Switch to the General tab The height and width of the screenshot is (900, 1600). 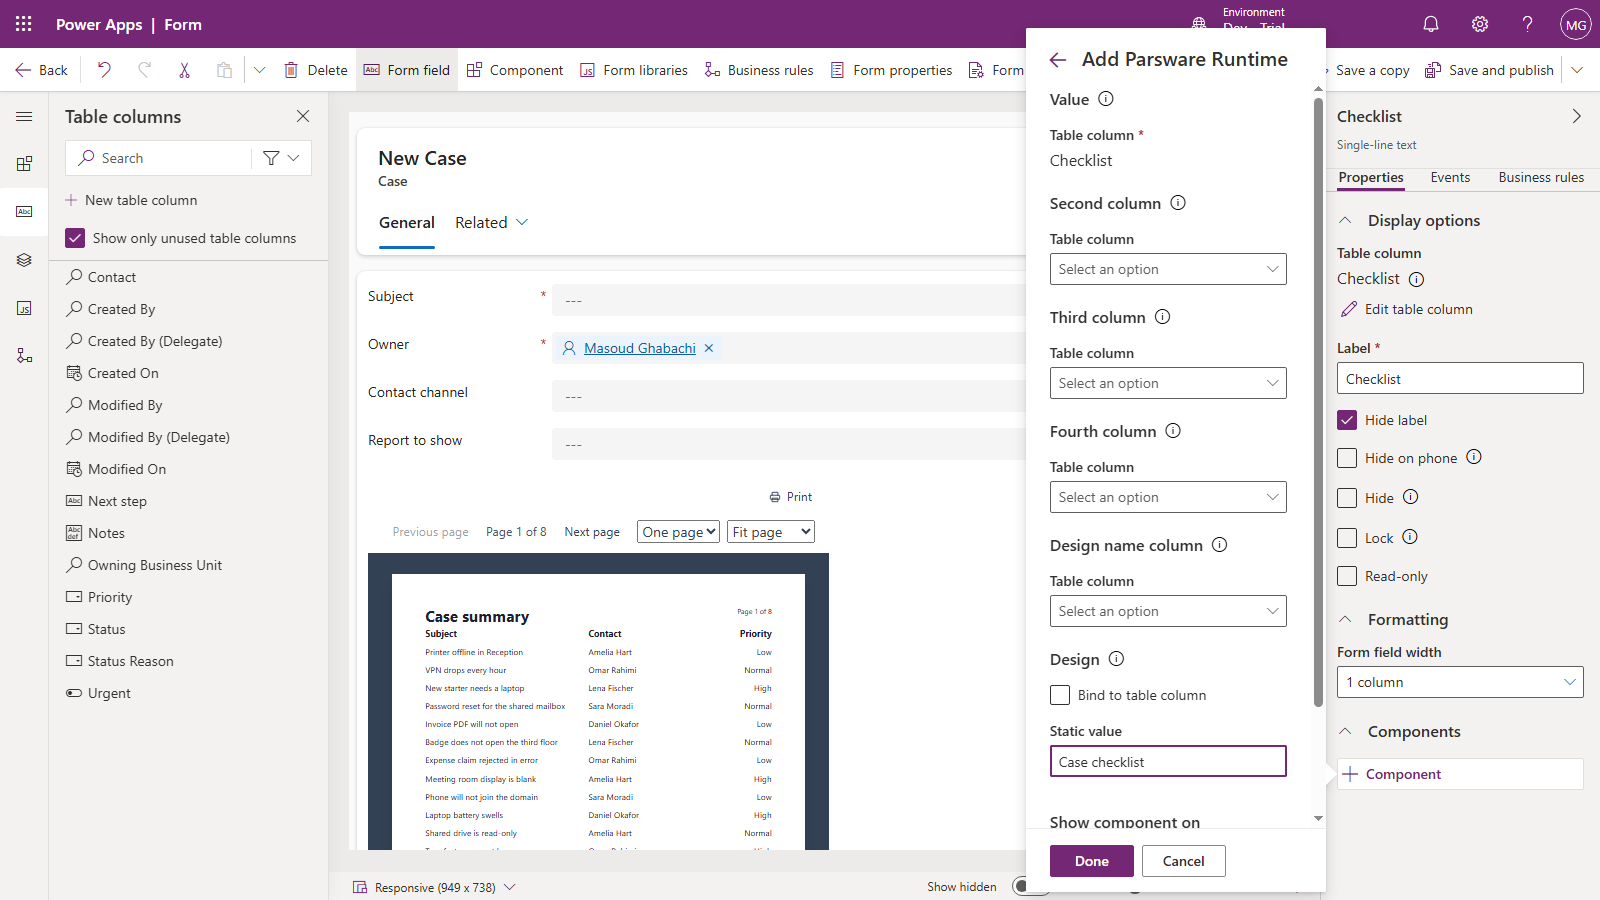[x=407, y=223]
